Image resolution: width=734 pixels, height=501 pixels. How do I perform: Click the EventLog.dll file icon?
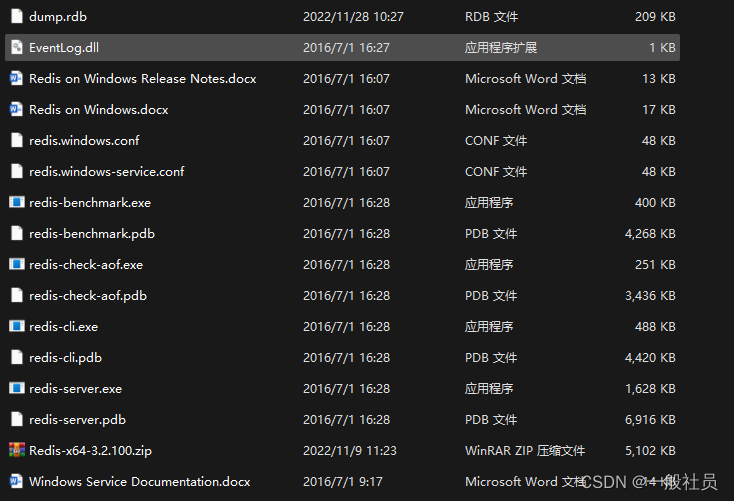coord(17,47)
